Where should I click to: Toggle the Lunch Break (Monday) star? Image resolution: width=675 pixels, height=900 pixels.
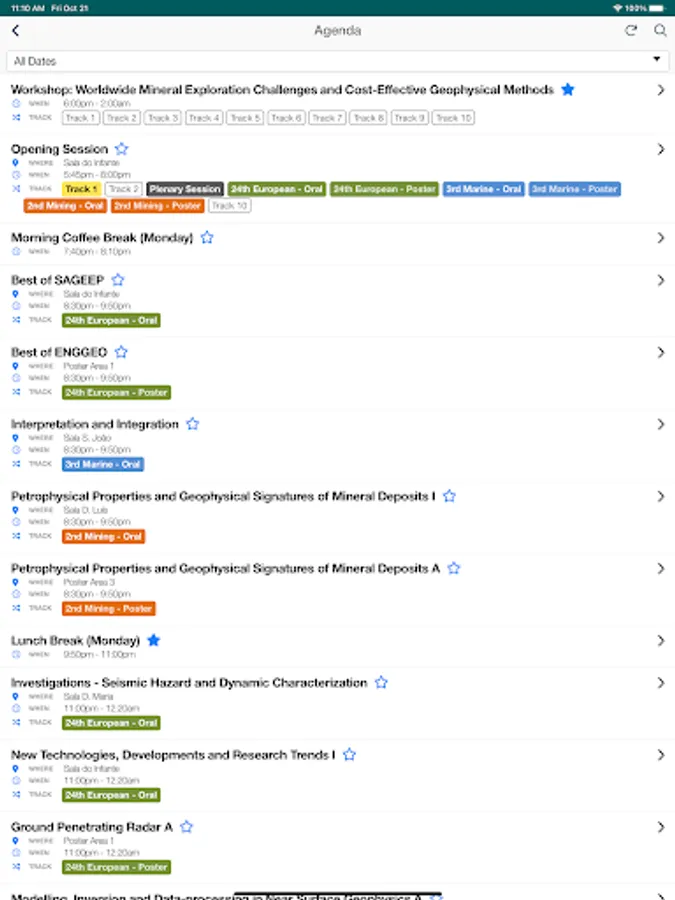click(154, 640)
